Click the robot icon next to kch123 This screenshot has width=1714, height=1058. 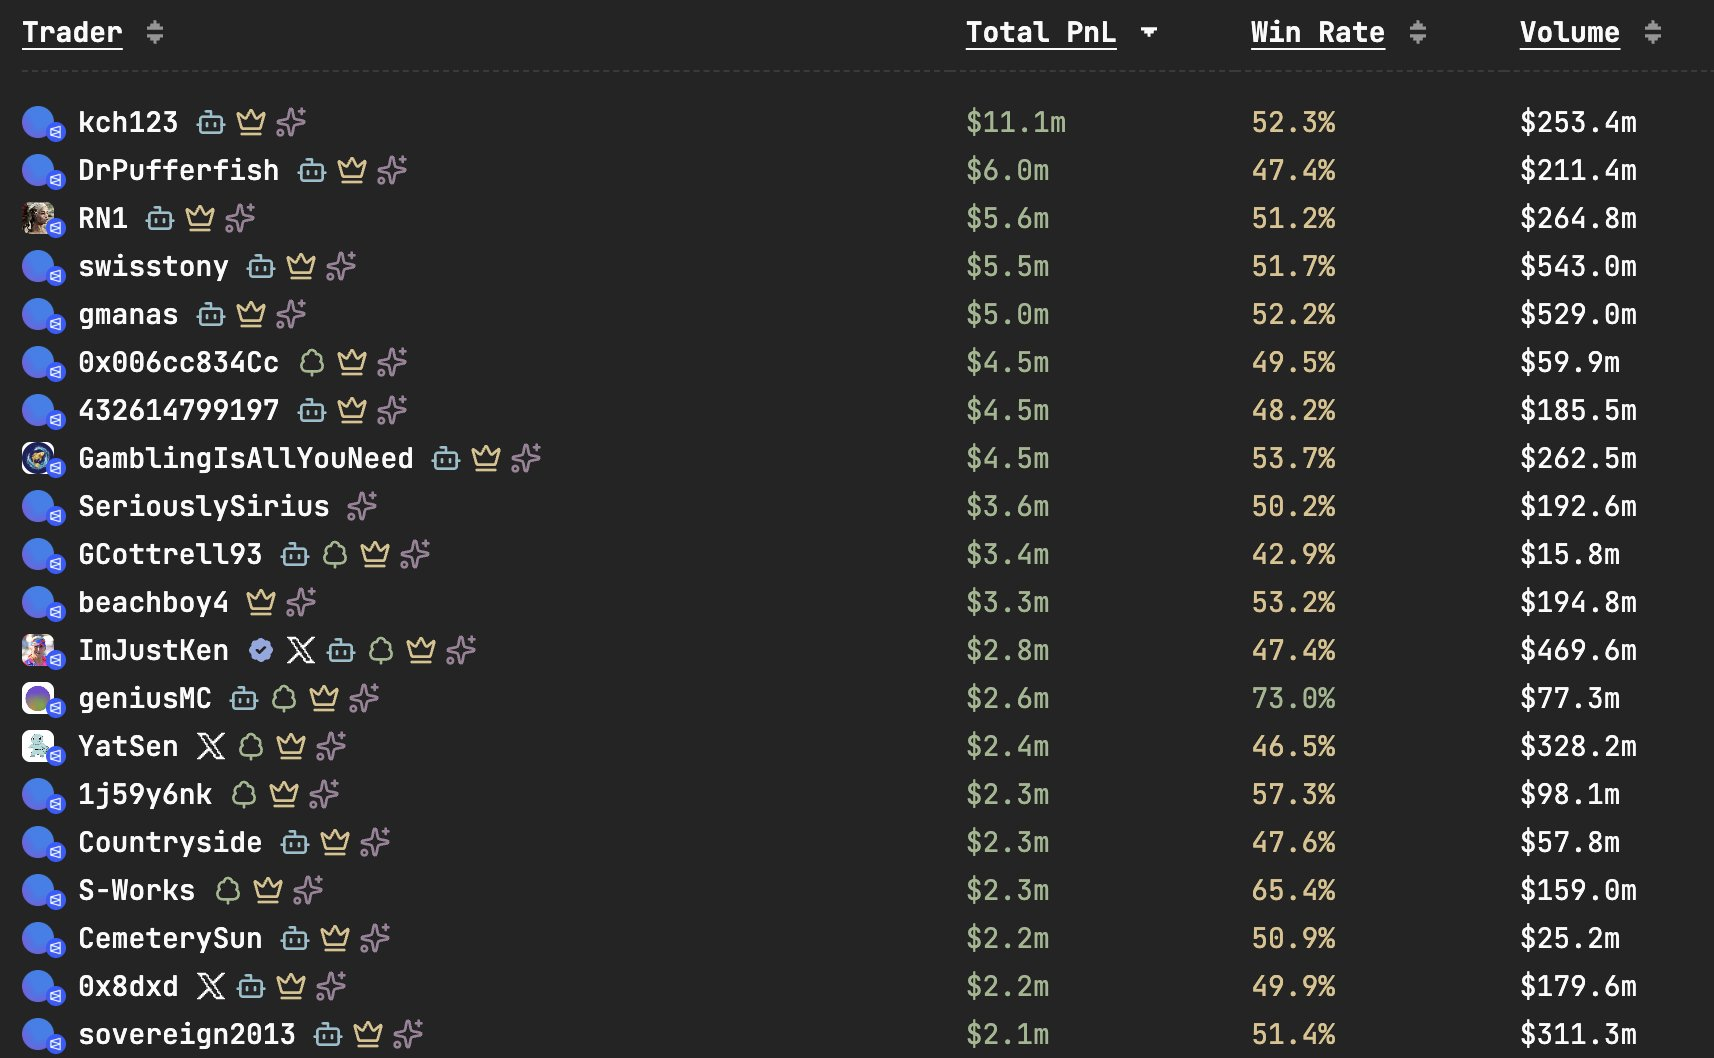(211, 122)
